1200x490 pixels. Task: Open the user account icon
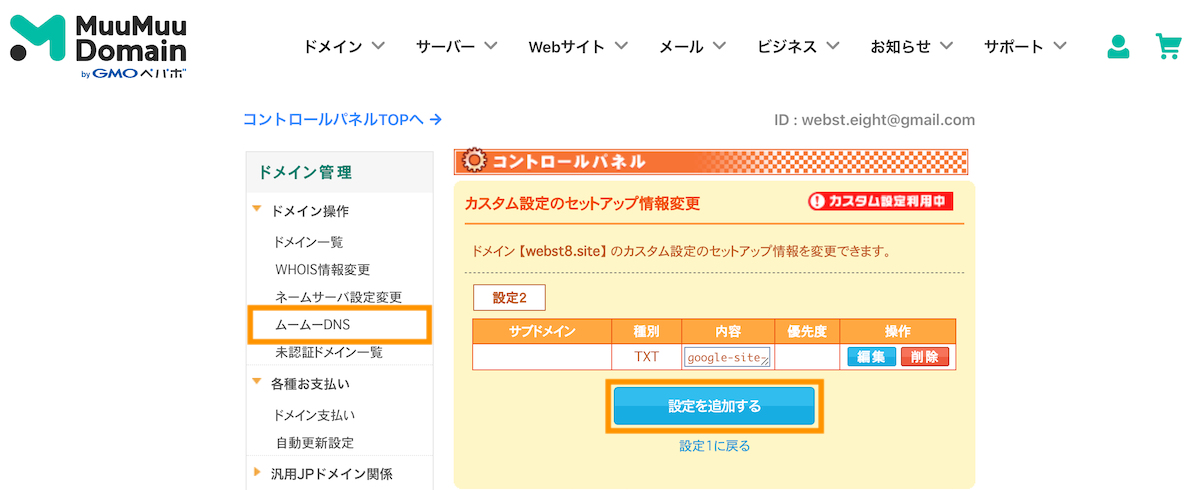[1118, 46]
